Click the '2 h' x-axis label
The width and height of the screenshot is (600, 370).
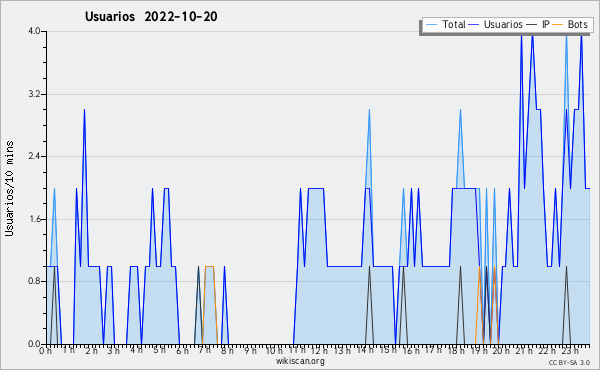pos(91,351)
